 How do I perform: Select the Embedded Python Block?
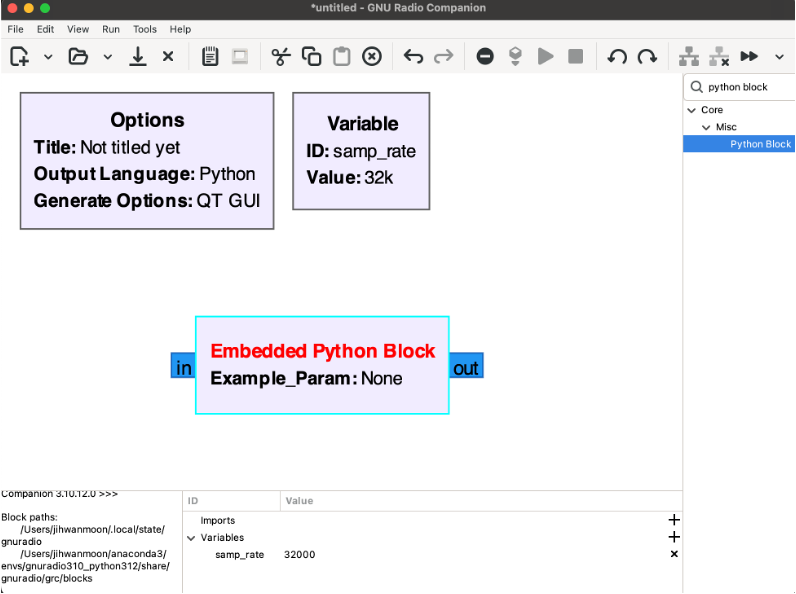click(322, 366)
